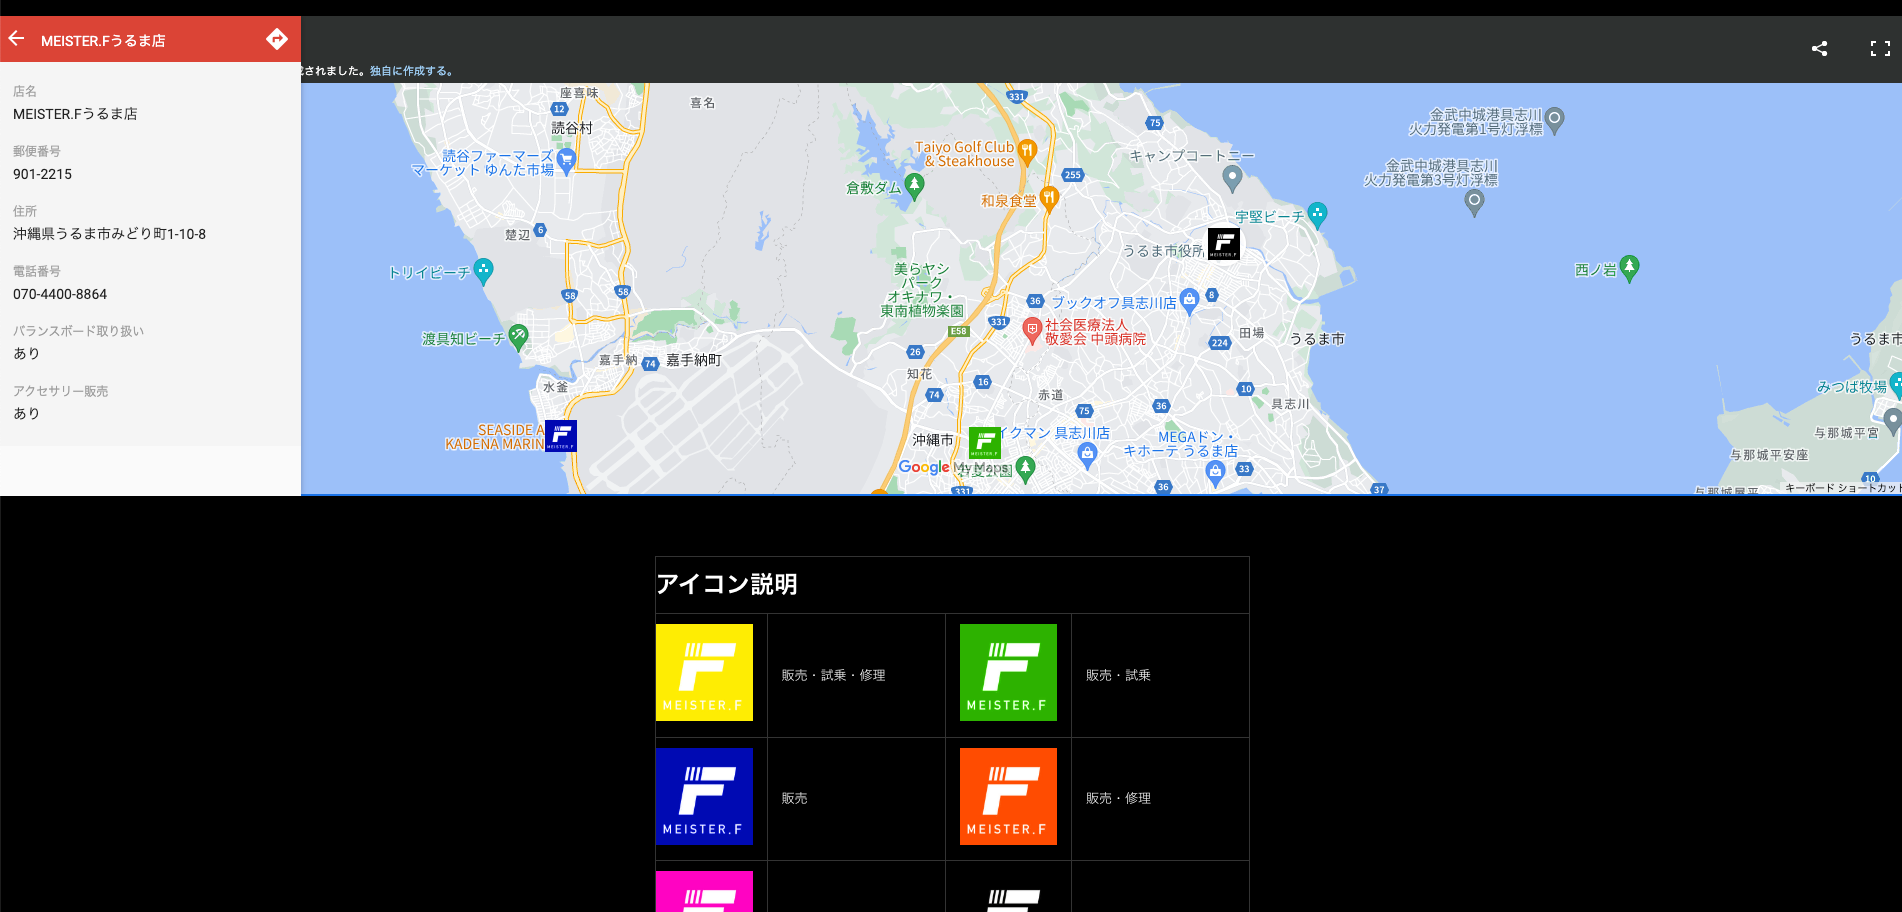Open the 西ノ岩 pin
The width and height of the screenshot is (1902, 912).
click(1630, 268)
